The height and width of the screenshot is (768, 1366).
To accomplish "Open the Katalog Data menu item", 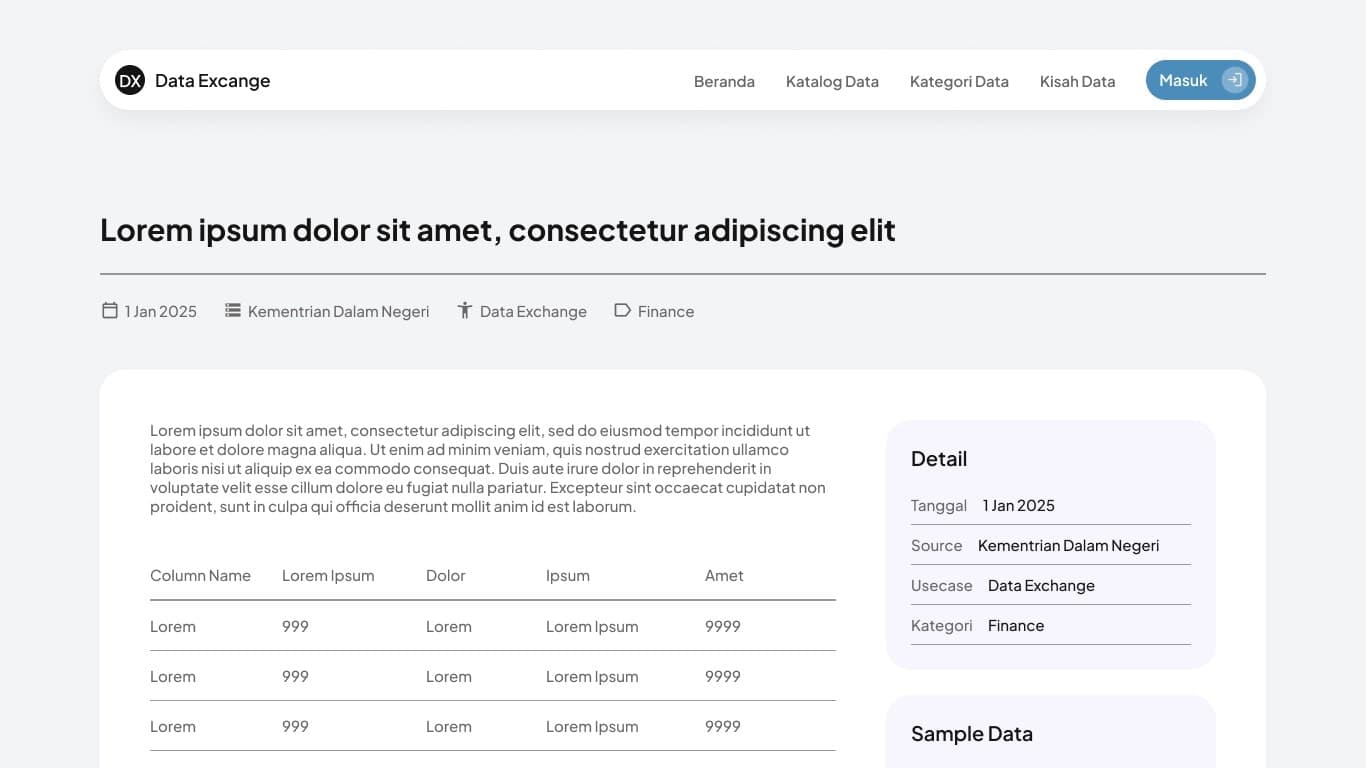I will tap(832, 81).
